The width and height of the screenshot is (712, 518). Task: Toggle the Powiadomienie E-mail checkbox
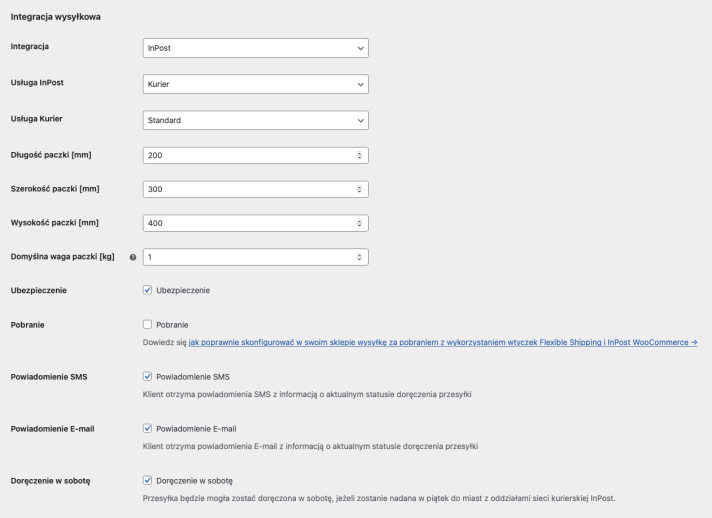[148, 428]
